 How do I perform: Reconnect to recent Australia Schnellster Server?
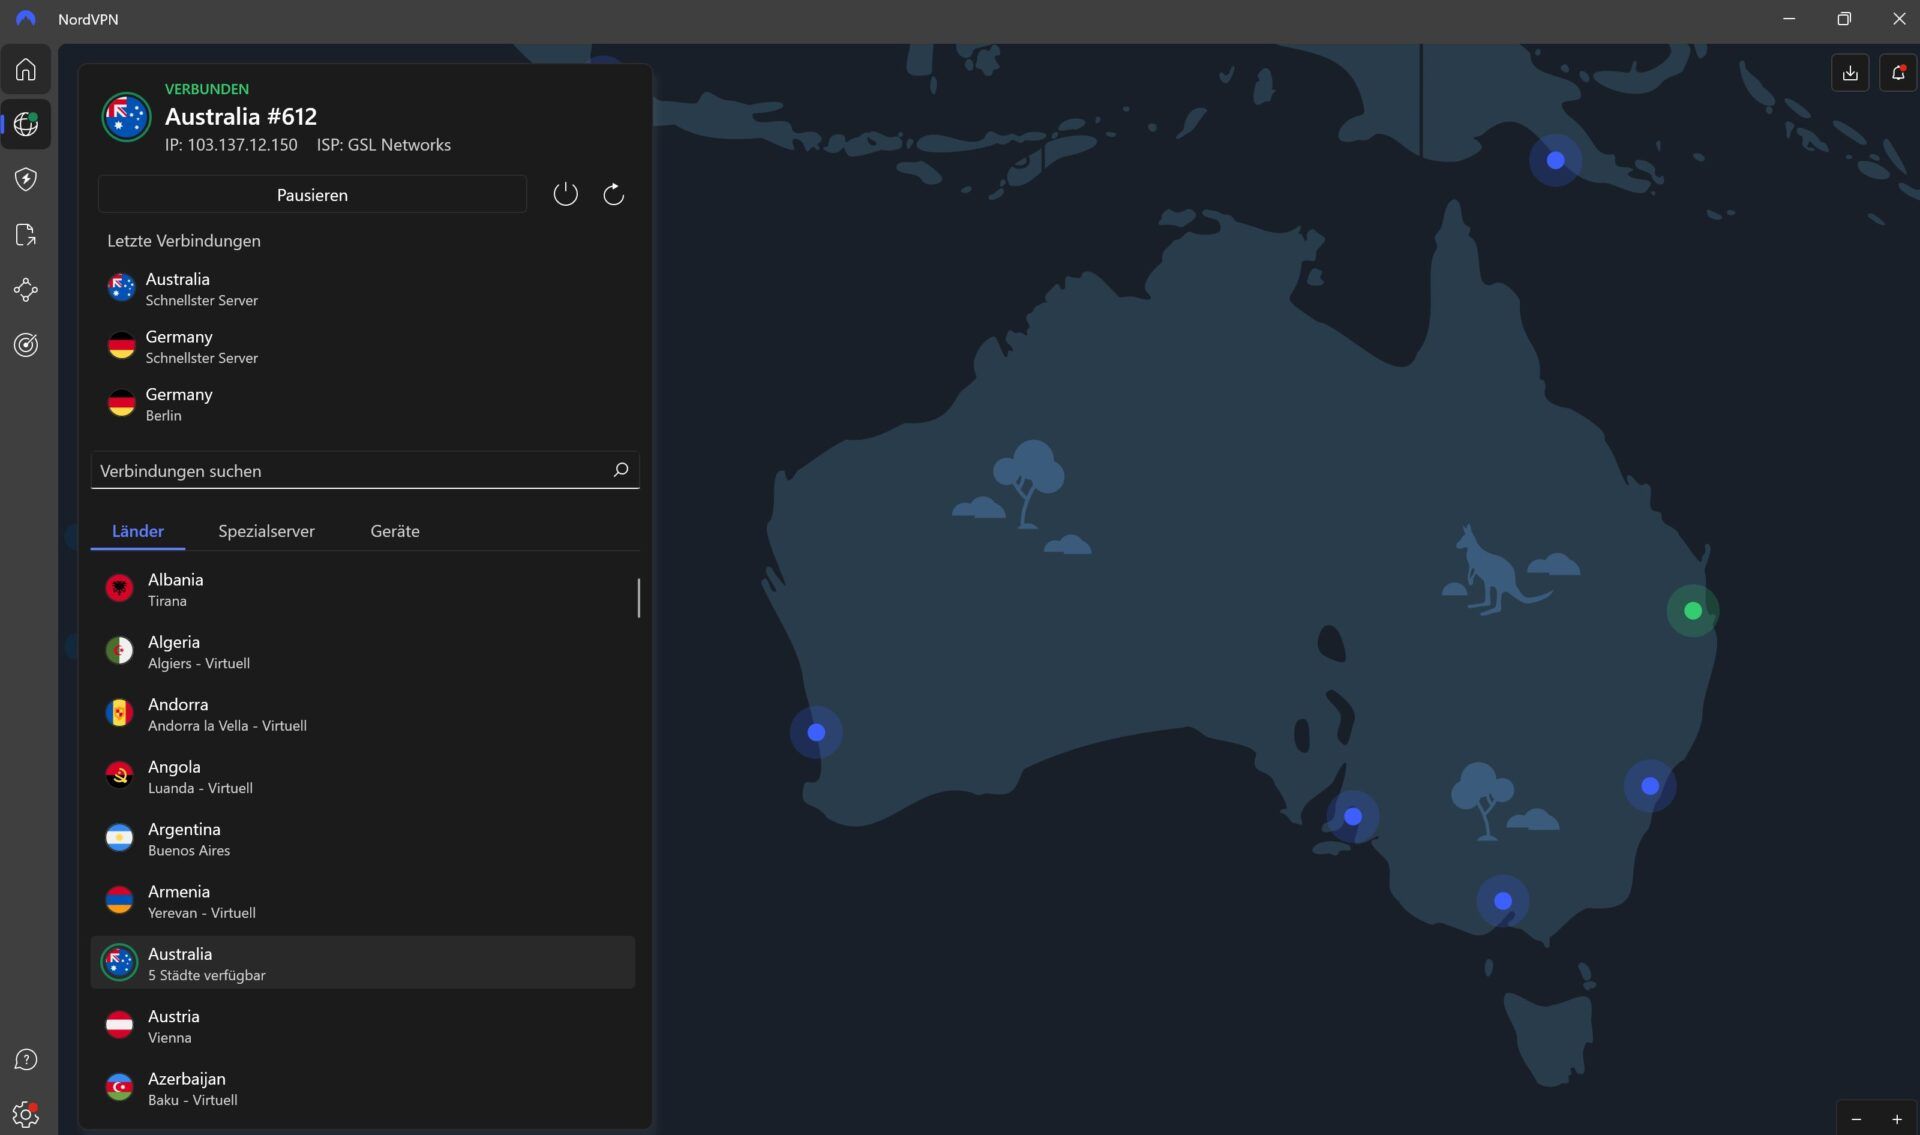click(x=364, y=288)
